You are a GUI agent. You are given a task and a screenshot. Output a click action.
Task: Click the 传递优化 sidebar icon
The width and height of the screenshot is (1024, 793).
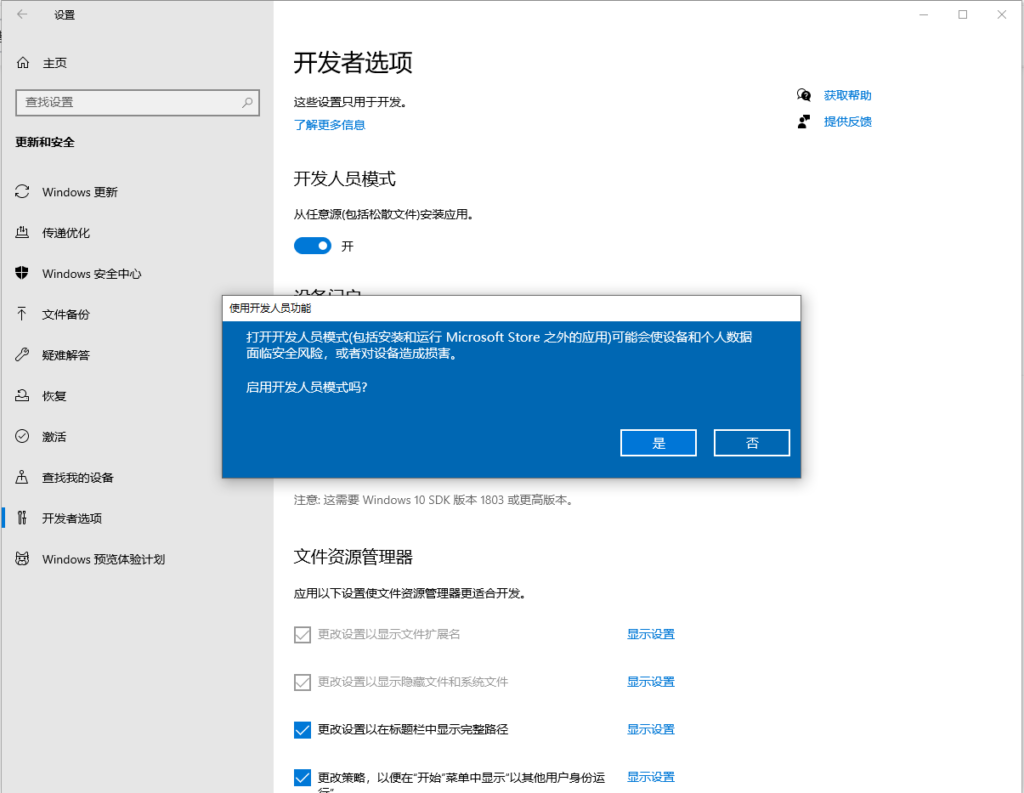point(22,233)
